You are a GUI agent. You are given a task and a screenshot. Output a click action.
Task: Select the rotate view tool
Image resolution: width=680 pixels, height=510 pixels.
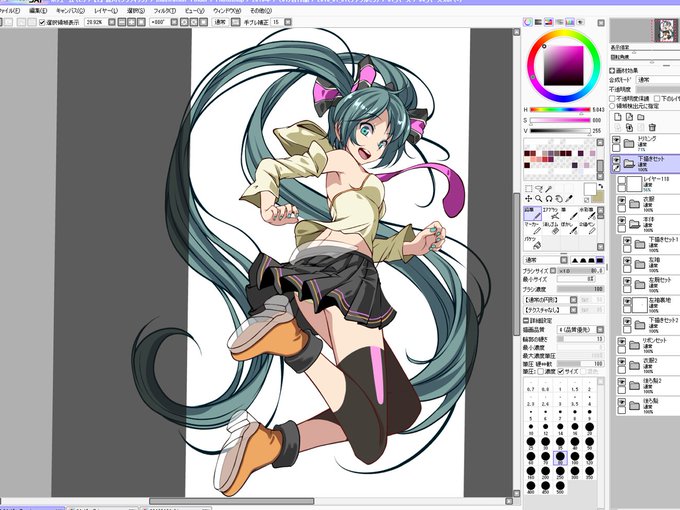point(549,199)
